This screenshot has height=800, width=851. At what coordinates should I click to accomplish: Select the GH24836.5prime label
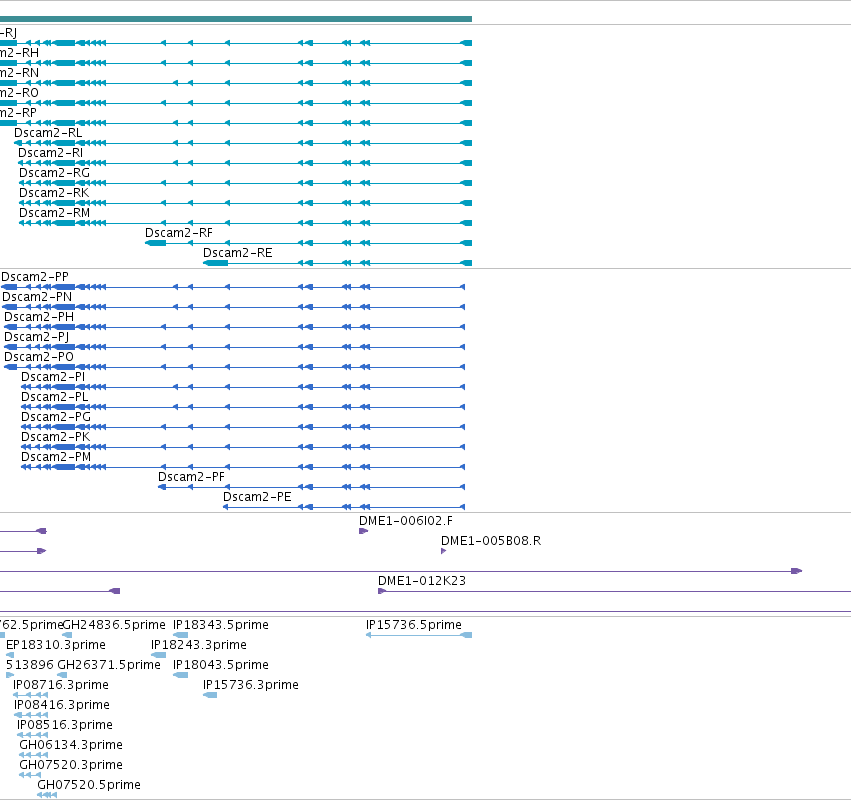(115, 626)
